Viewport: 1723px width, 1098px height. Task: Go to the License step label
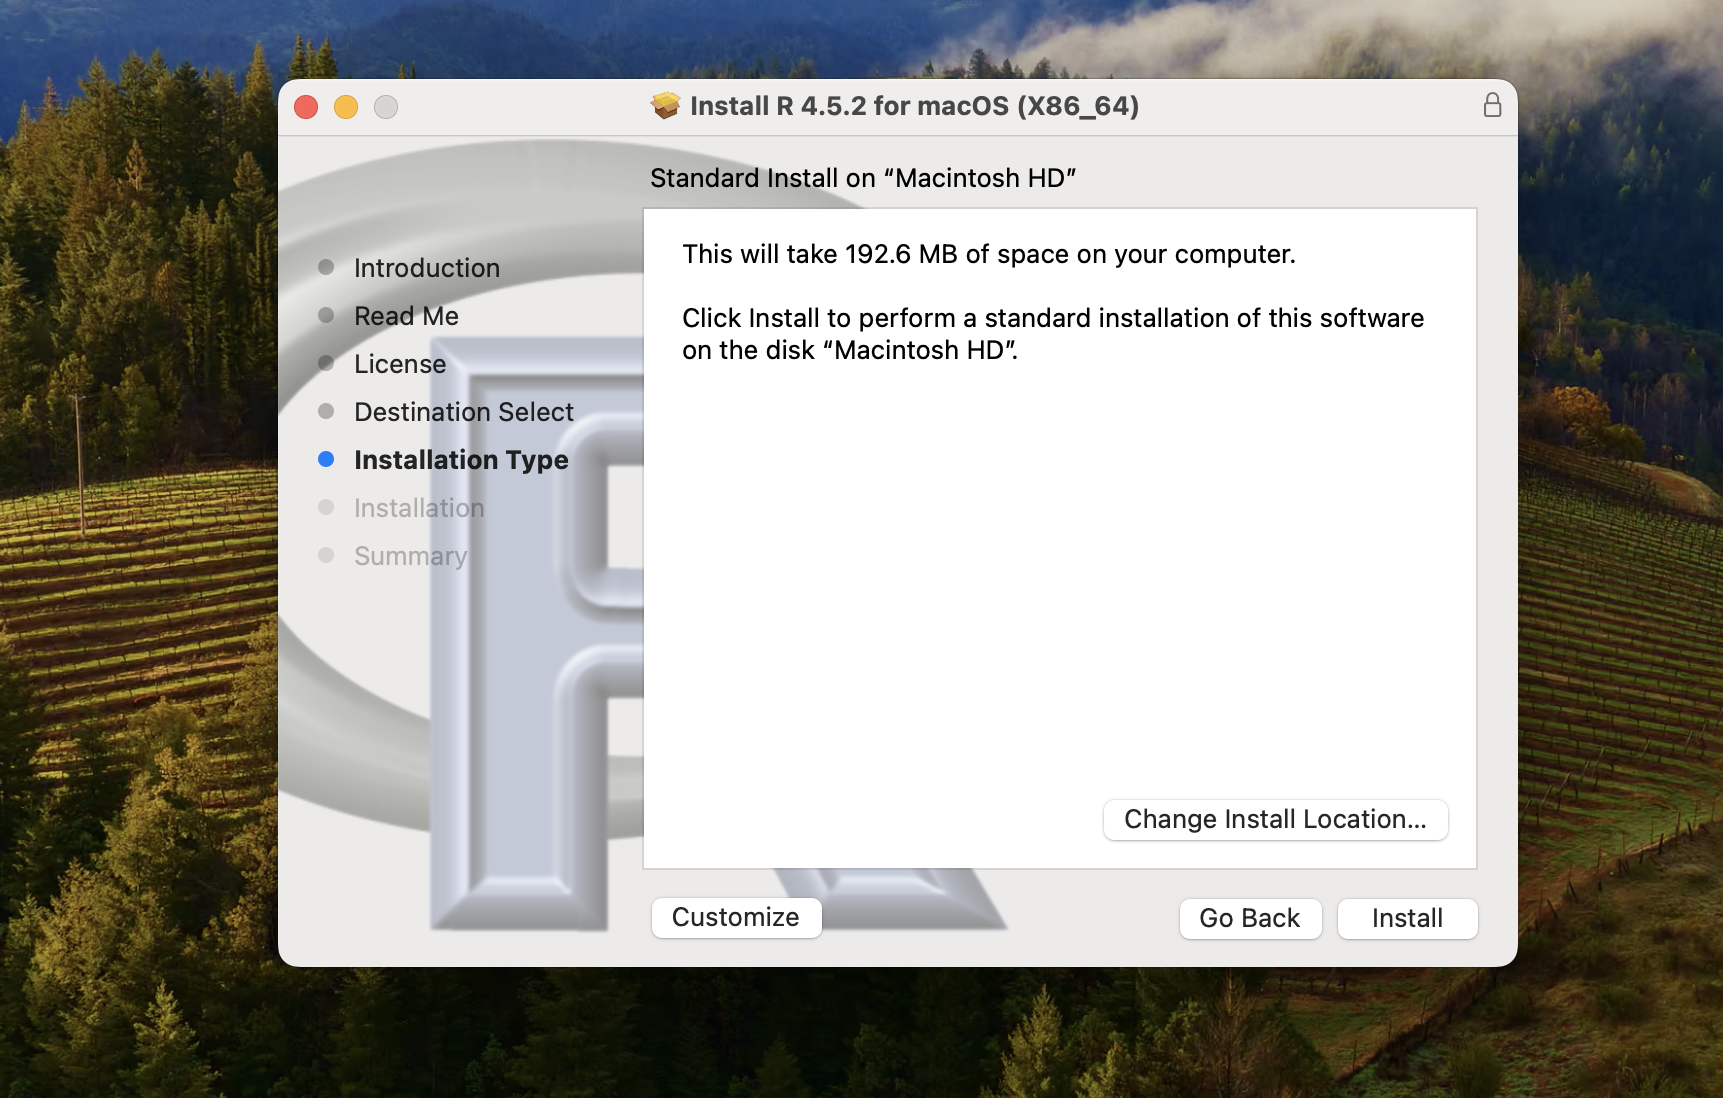[x=400, y=364]
